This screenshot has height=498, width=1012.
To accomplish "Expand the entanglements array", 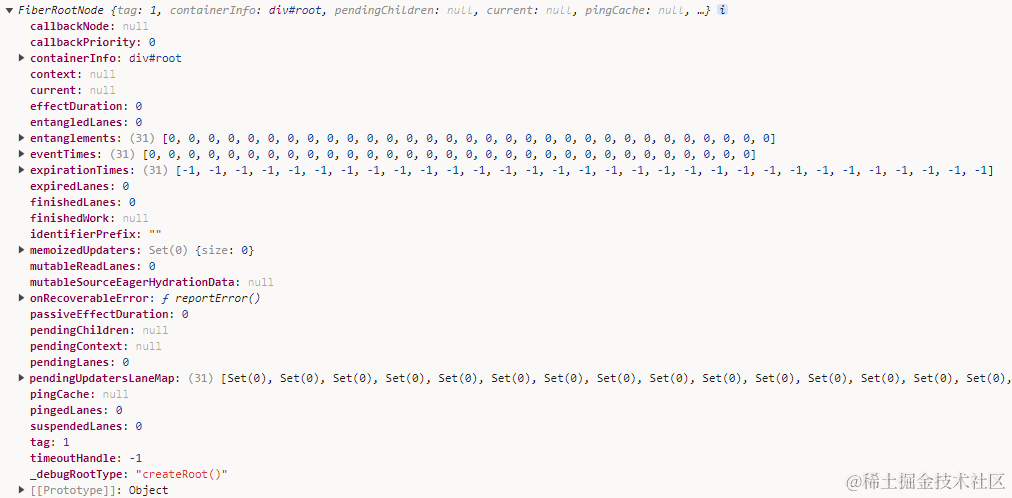I will [x=22, y=138].
